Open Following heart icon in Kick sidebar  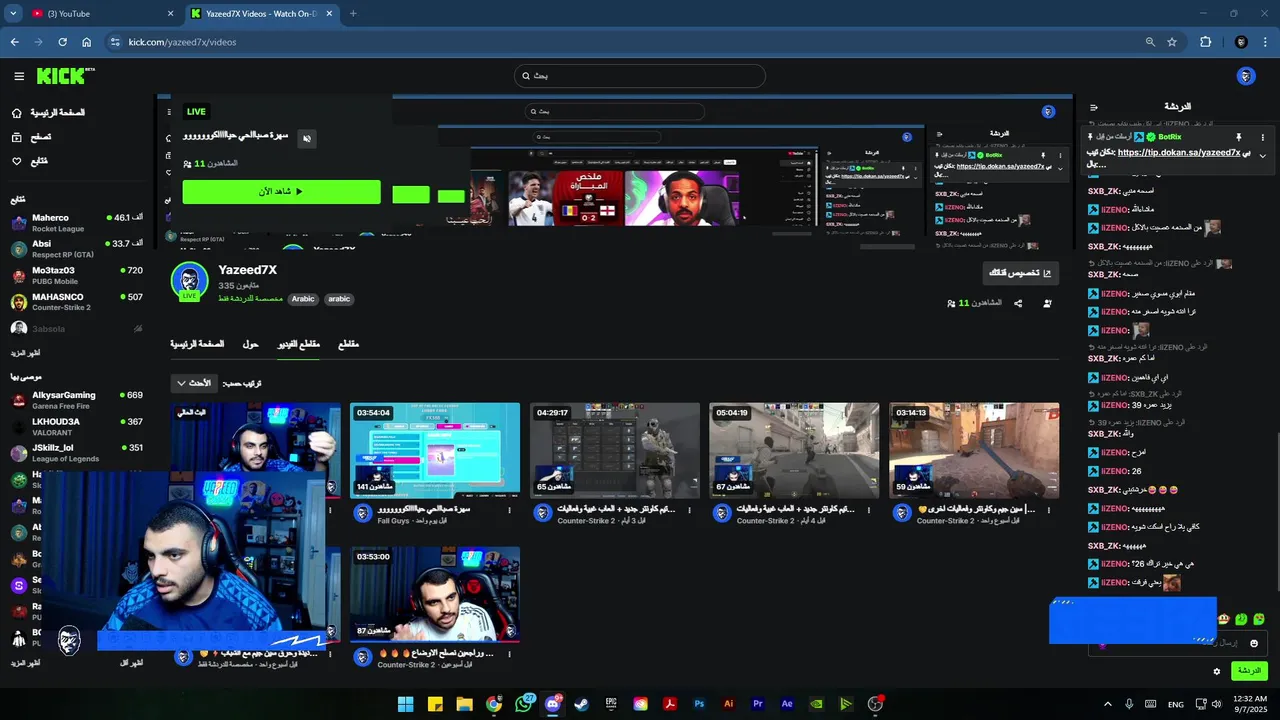point(17,161)
